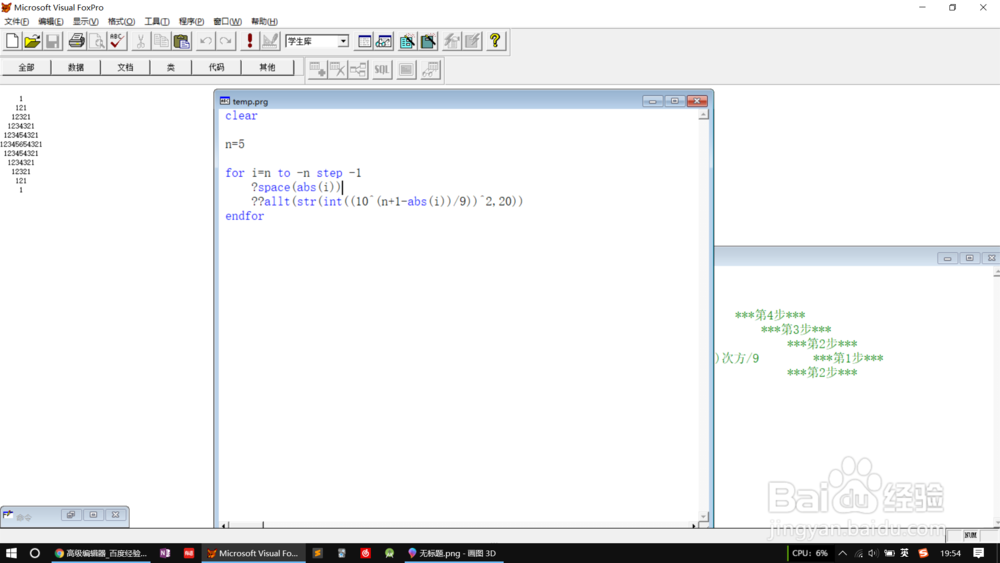This screenshot has height=563, width=1000.
Task: Open the 学生库 database dropdown
Action: coord(343,41)
